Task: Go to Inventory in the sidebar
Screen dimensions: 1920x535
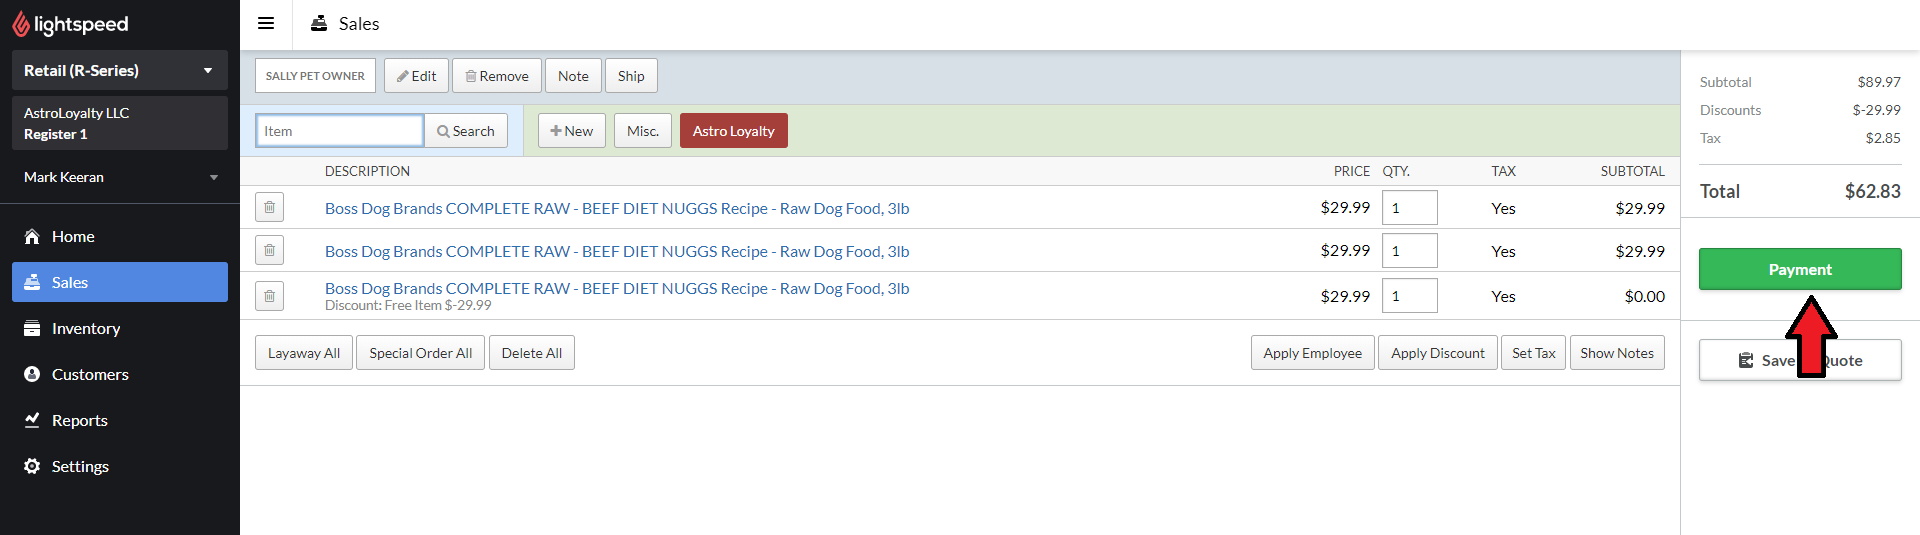Action: coord(85,329)
